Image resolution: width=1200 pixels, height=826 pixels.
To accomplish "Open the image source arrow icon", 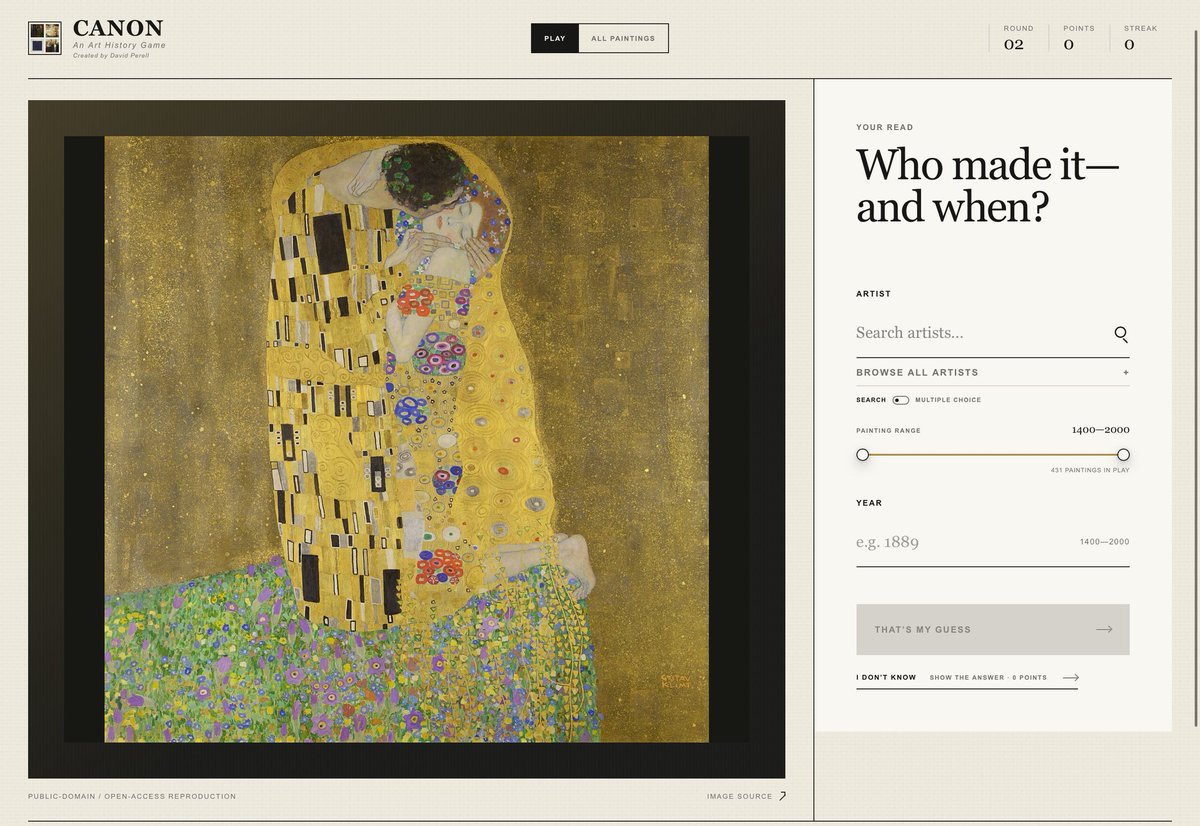I will click(782, 796).
